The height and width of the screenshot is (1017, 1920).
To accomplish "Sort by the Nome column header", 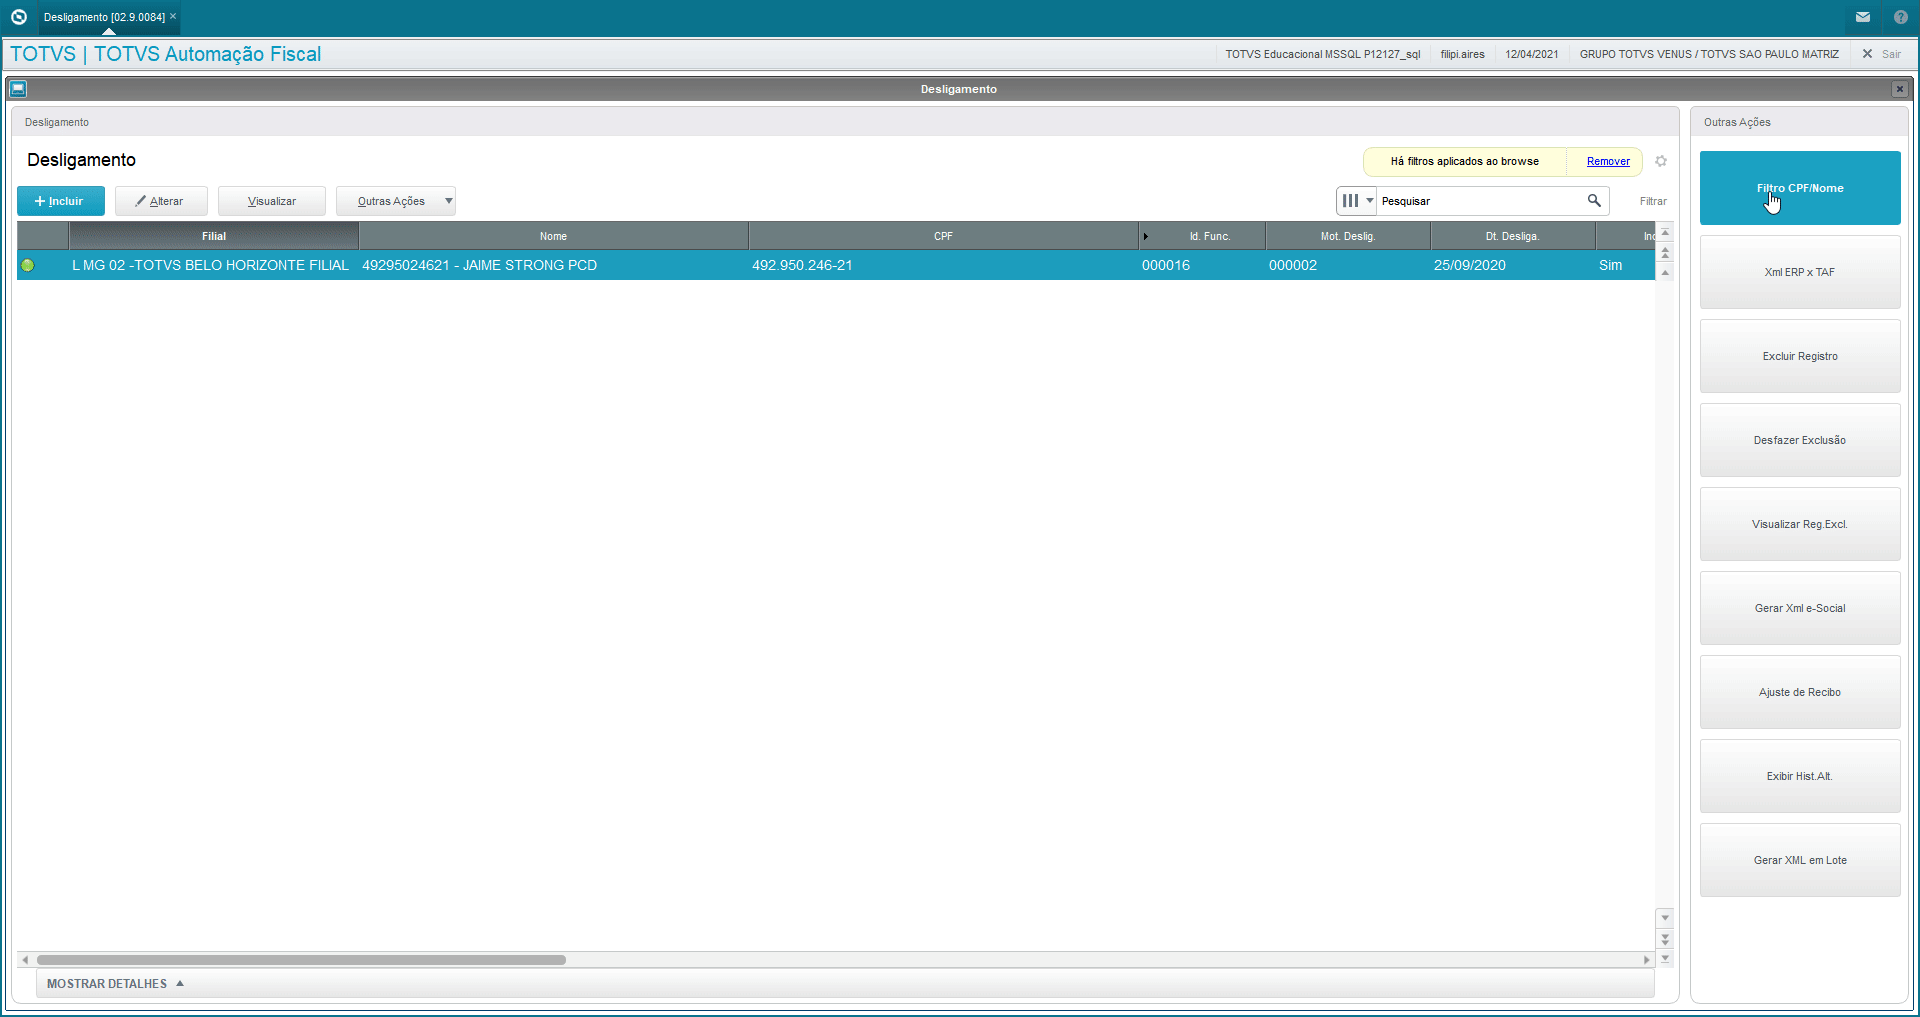I will pyautogui.click(x=553, y=236).
